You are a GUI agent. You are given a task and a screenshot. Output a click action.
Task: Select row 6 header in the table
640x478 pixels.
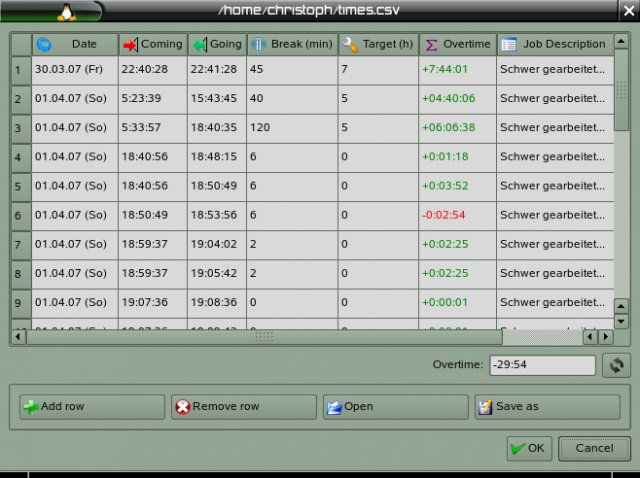click(x=17, y=215)
